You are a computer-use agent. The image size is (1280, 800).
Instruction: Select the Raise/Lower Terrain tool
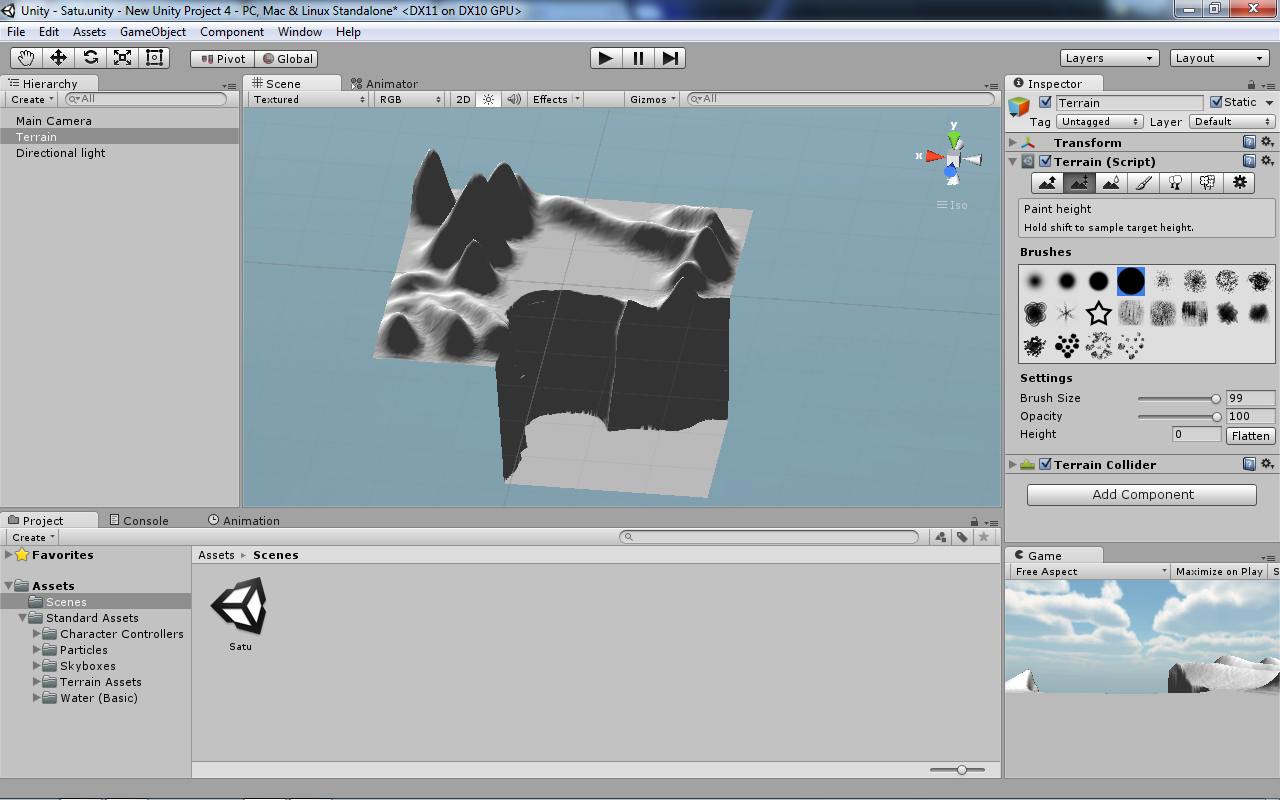tap(1047, 182)
